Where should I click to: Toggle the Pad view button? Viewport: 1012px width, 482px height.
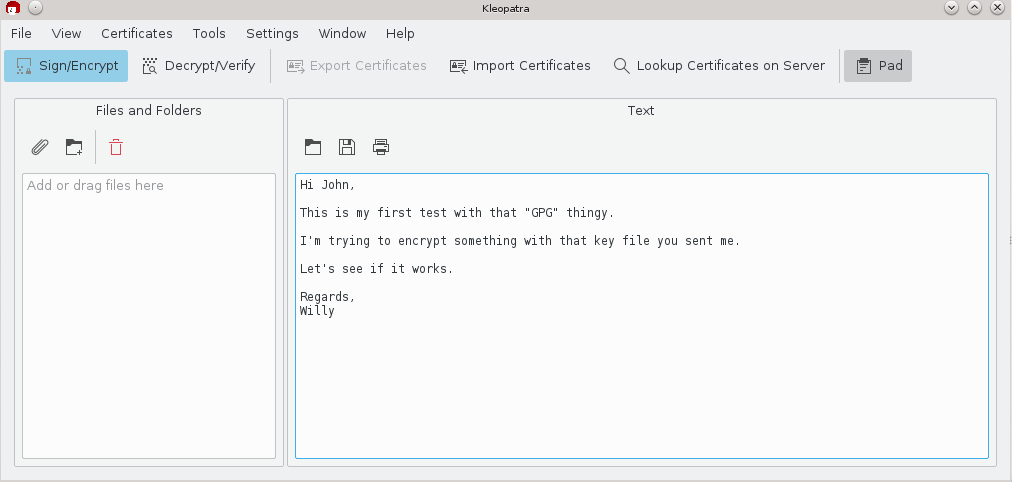(x=878, y=66)
